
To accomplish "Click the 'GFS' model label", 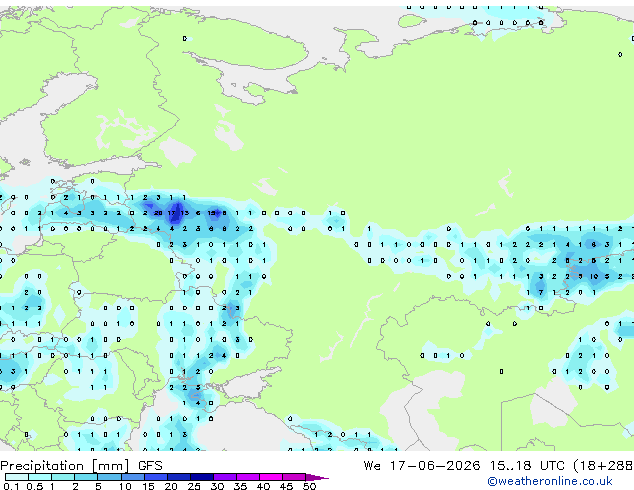I will point(150,466).
